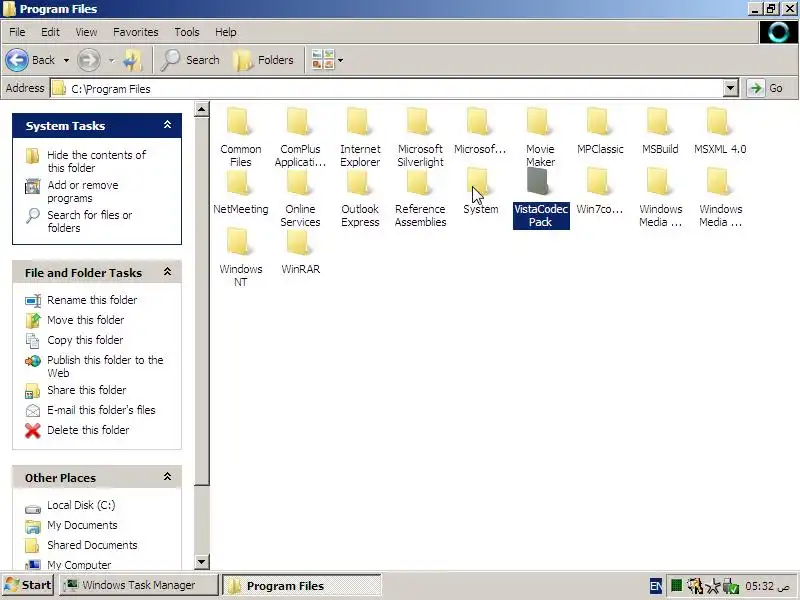Select the truncated Microsof... folder

480,131
